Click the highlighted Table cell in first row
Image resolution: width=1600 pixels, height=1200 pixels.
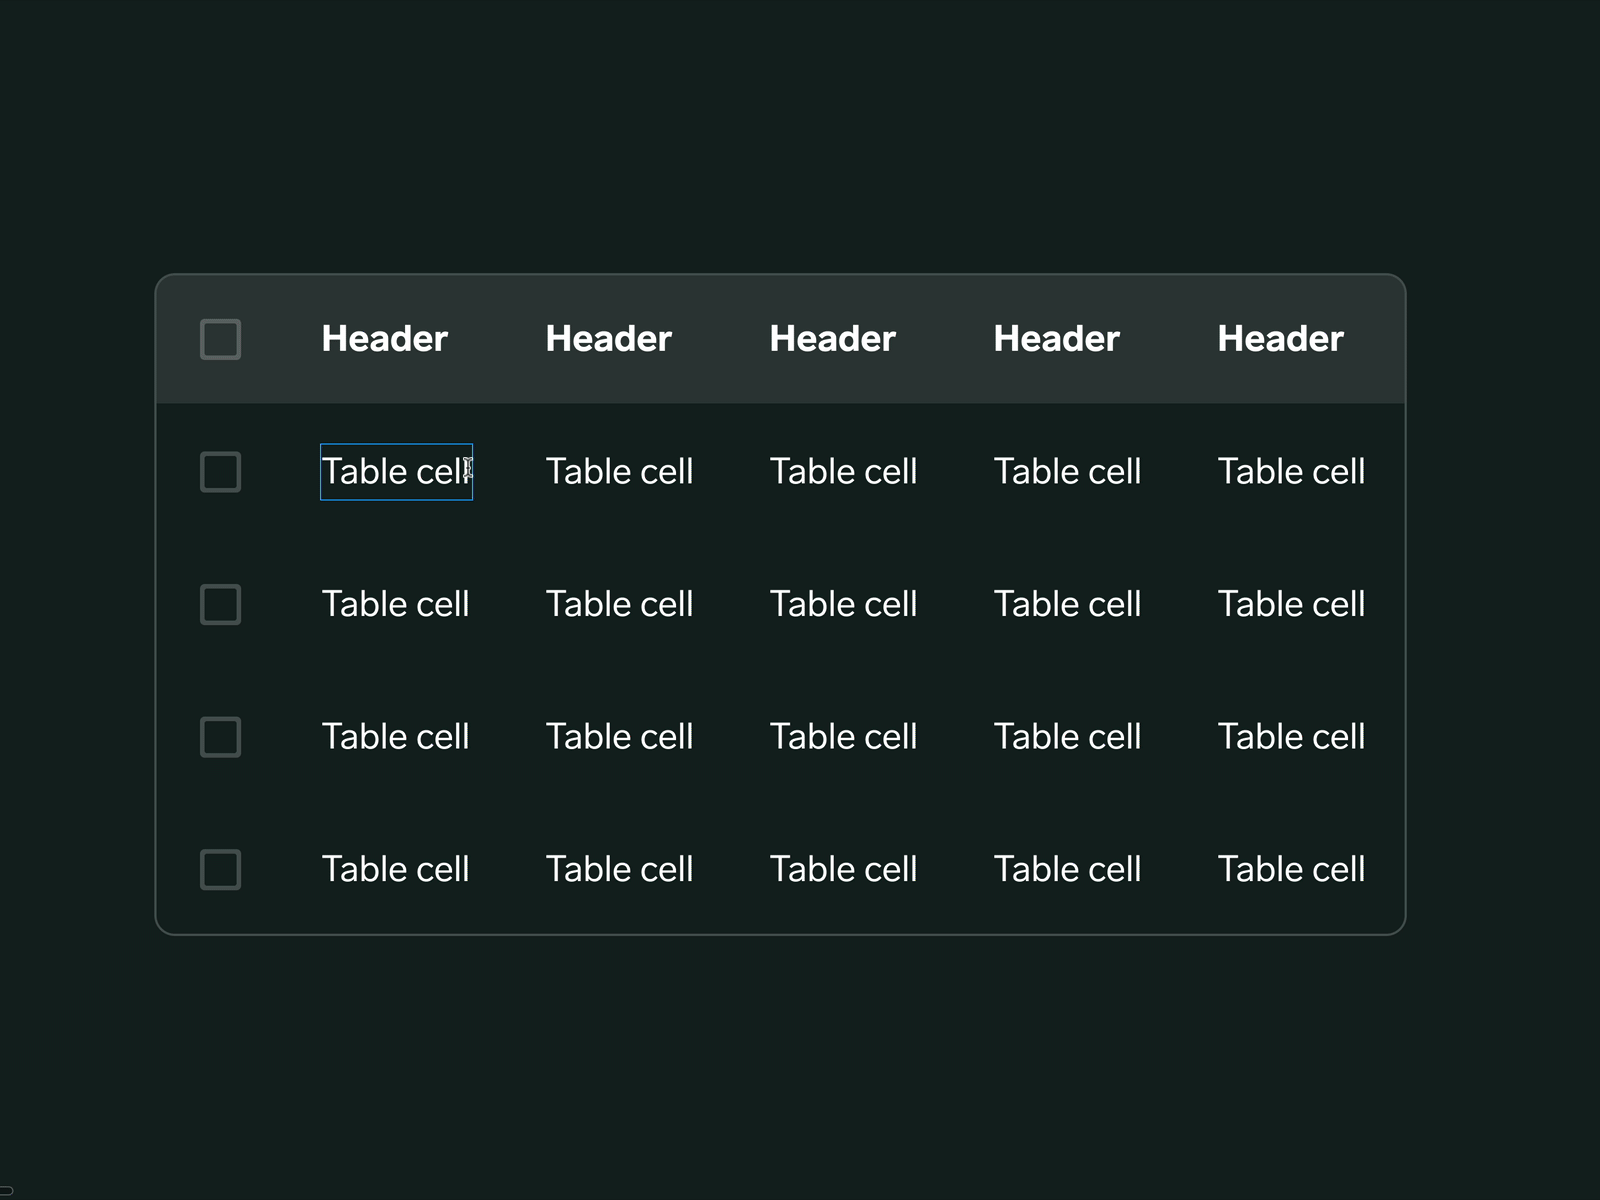point(395,472)
